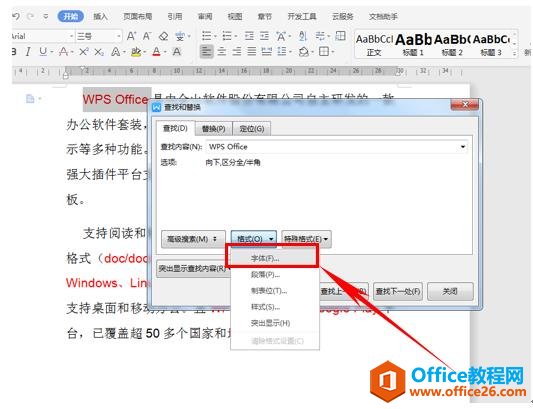
Task: Apply superscript formatting
Action: [84, 52]
